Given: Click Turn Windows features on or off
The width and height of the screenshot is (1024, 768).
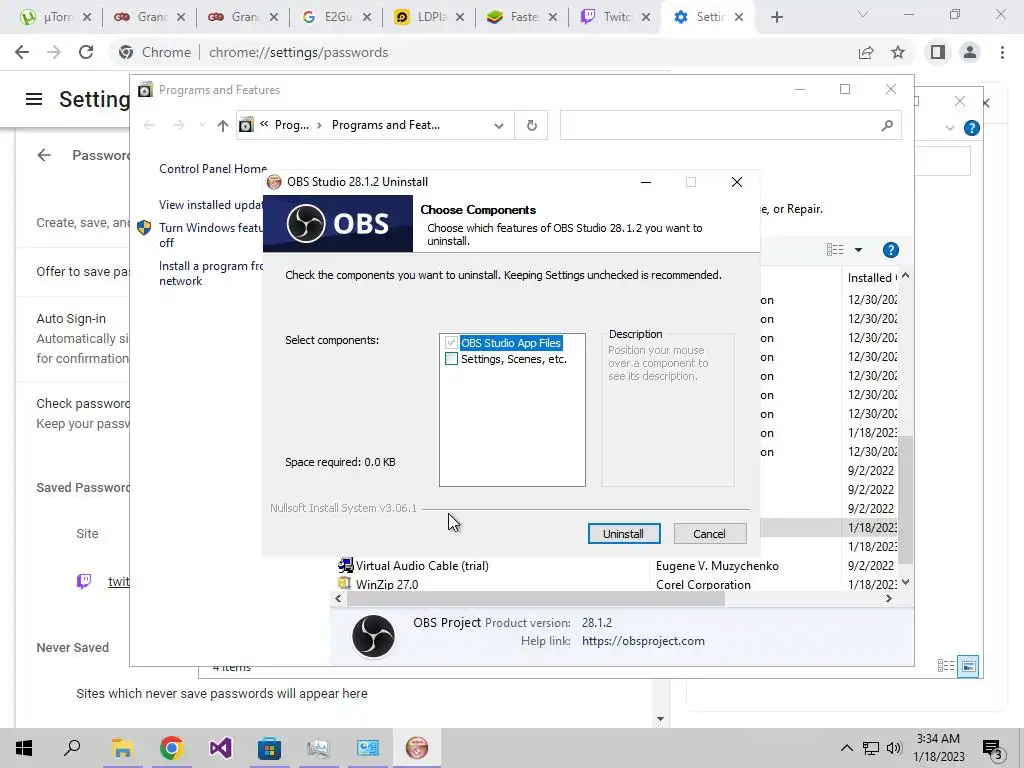Looking at the screenshot, I should click(x=211, y=235).
